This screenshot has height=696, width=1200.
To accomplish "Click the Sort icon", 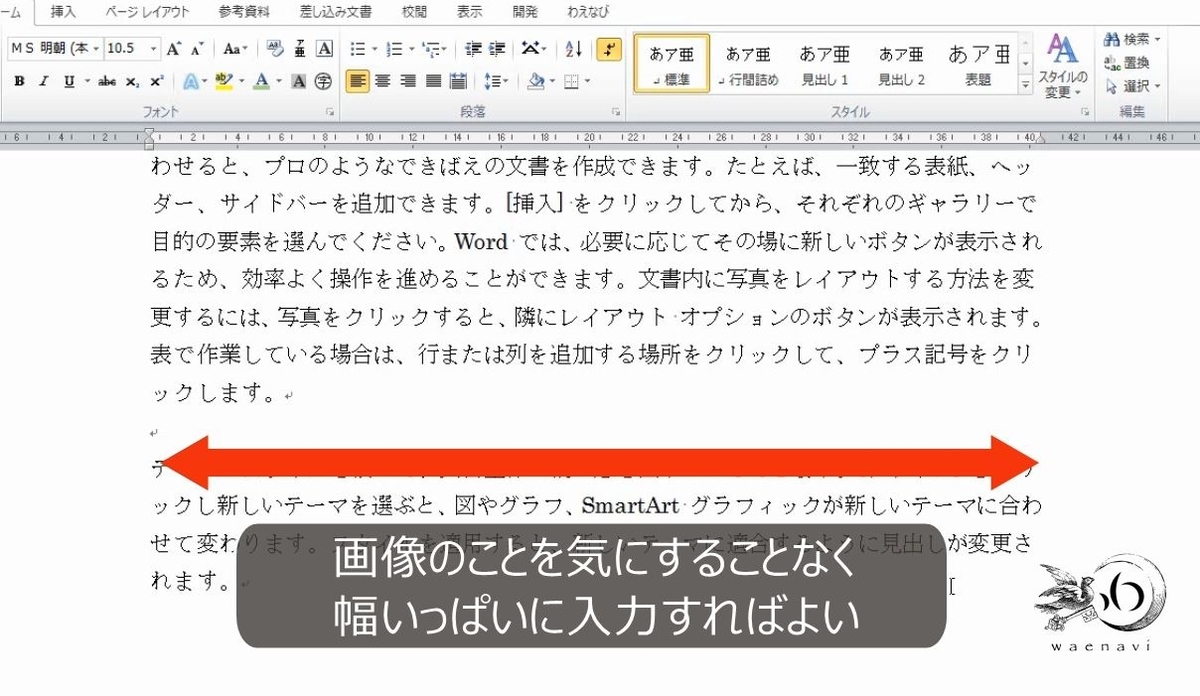I will (x=573, y=48).
